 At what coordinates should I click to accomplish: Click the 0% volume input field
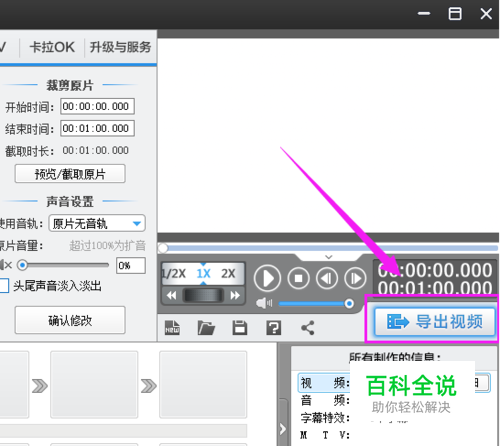coord(131,266)
